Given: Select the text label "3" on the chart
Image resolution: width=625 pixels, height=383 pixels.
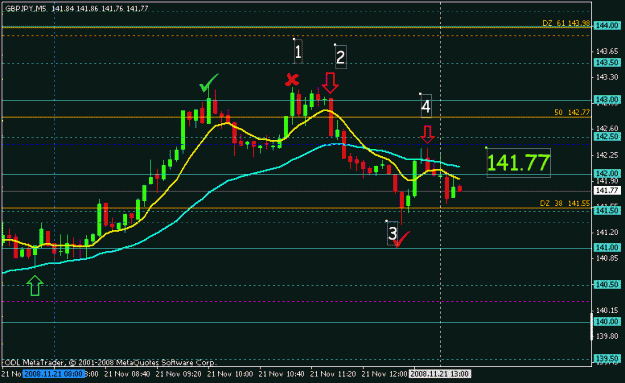Looking at the screenshot, I should pyautogui.click(x=393, y=234).
